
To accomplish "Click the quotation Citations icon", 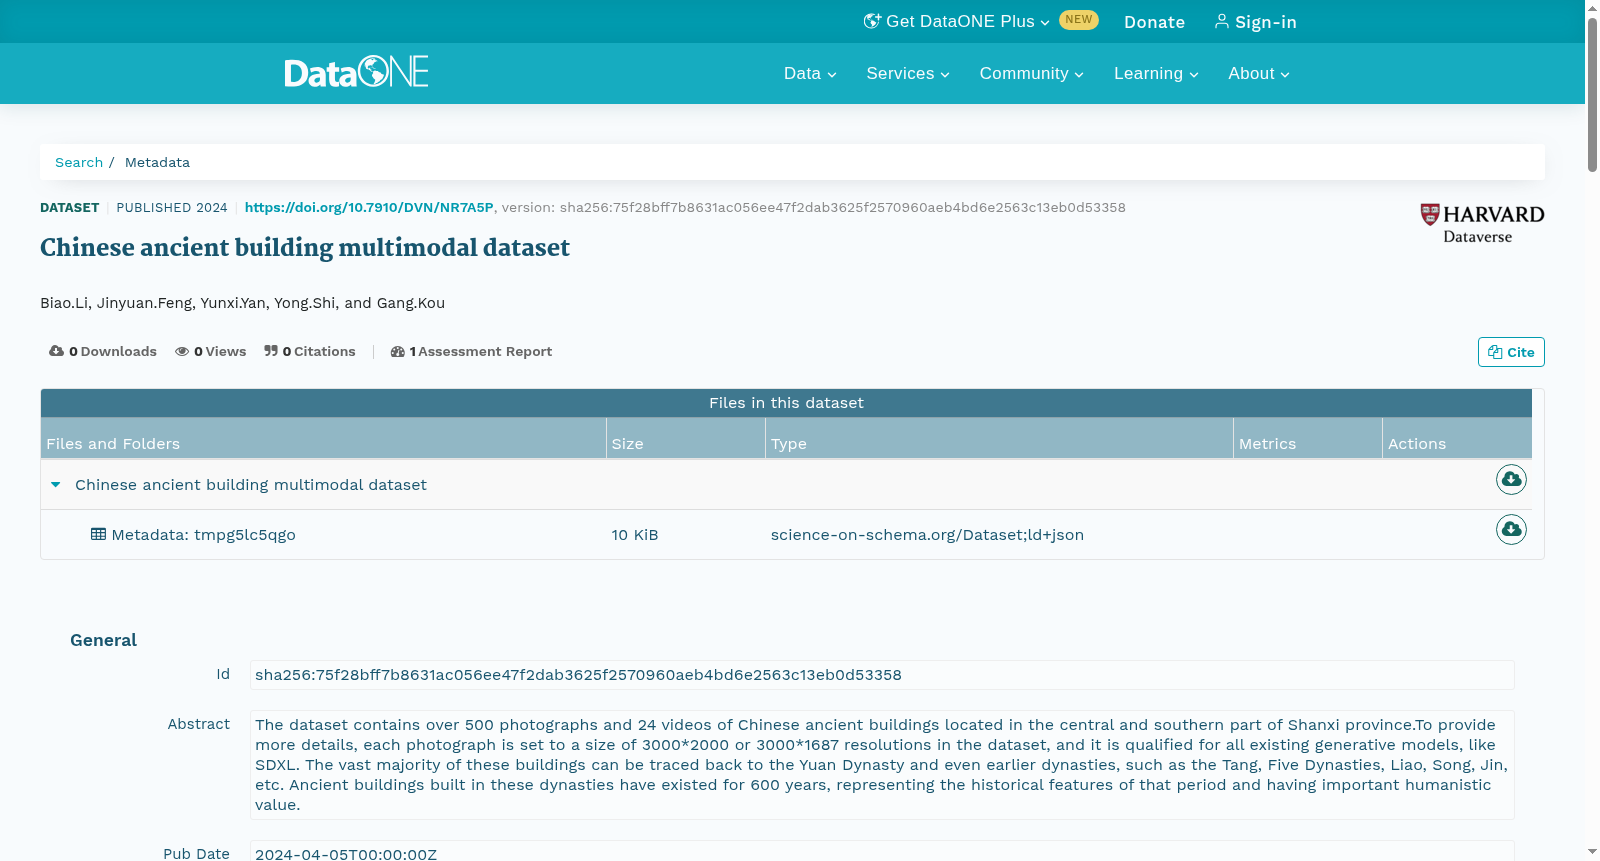I will point(271,351).
